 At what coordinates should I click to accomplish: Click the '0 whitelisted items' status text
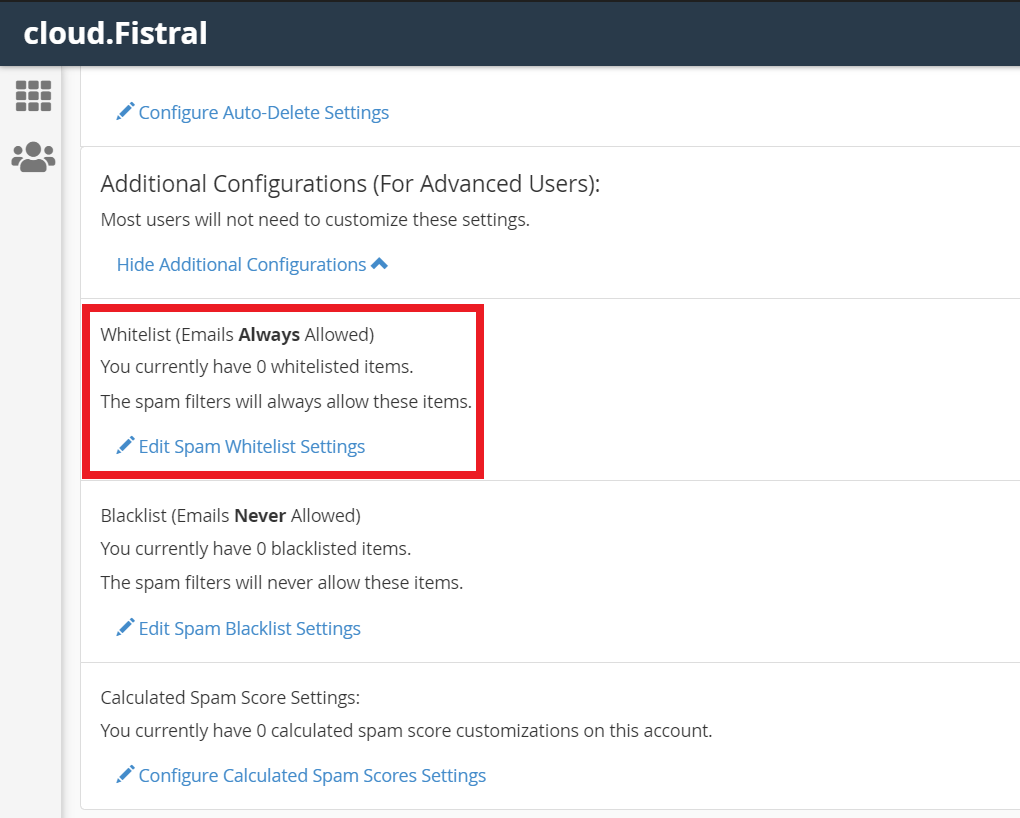257,367
